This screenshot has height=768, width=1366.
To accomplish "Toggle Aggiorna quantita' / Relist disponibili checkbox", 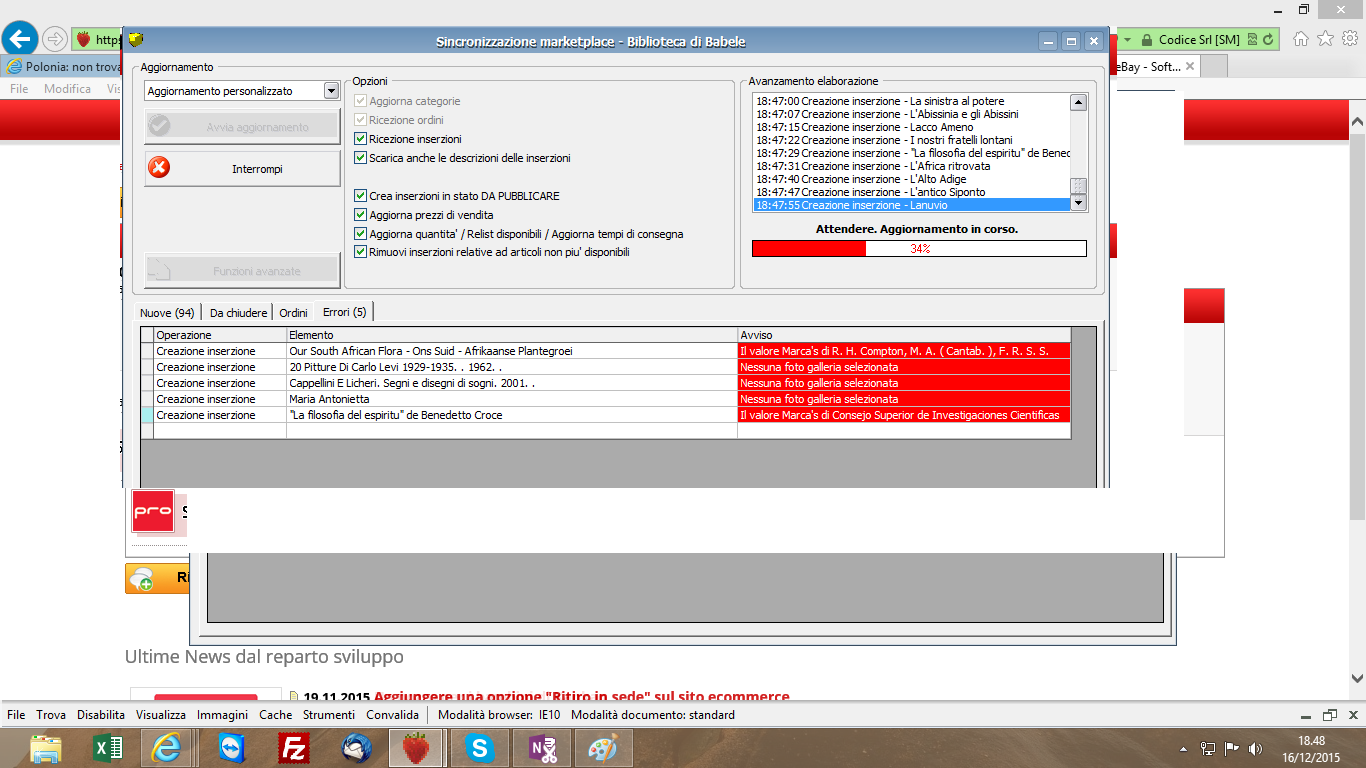I will [x=361, y=234].
